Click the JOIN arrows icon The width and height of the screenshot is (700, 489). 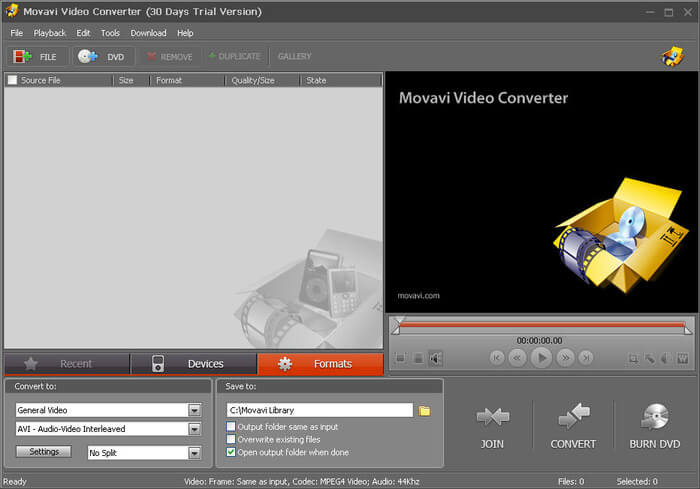(x=492, y=416)
